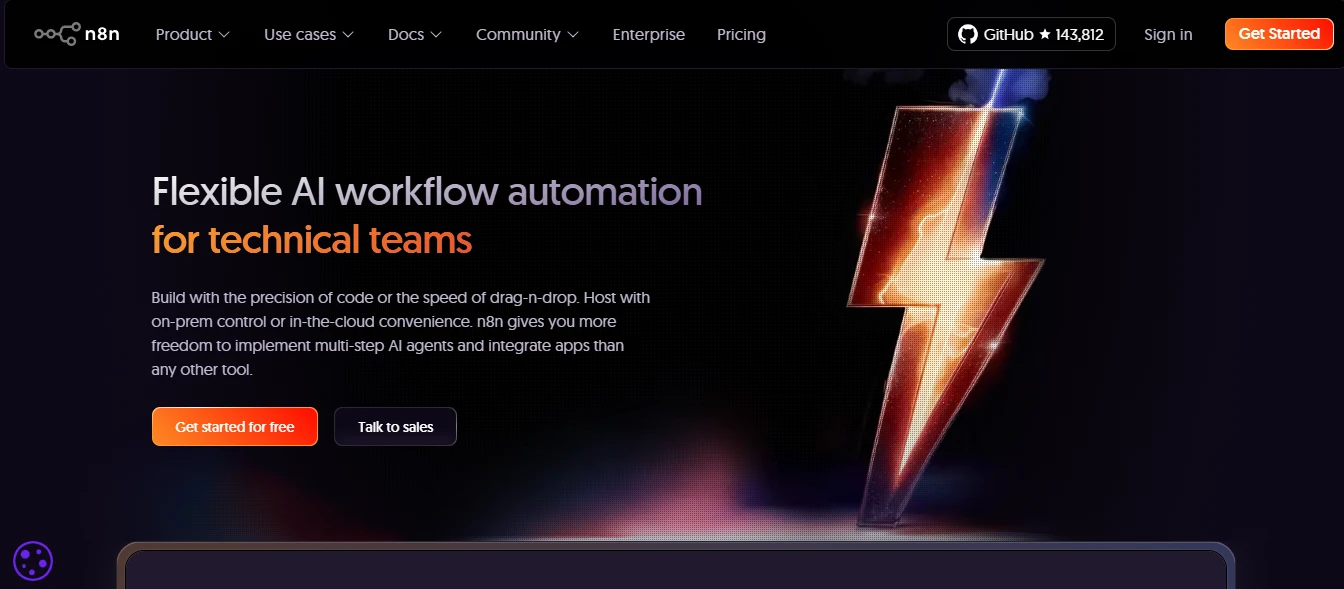Screen dimensions: 1344x589
Task: Open the Docs menu label
Action: (406, 35)
